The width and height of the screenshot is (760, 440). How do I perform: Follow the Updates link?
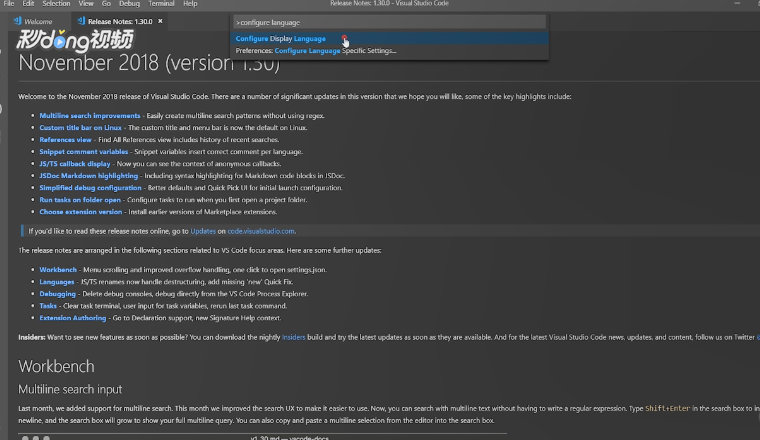click(203, 231)
